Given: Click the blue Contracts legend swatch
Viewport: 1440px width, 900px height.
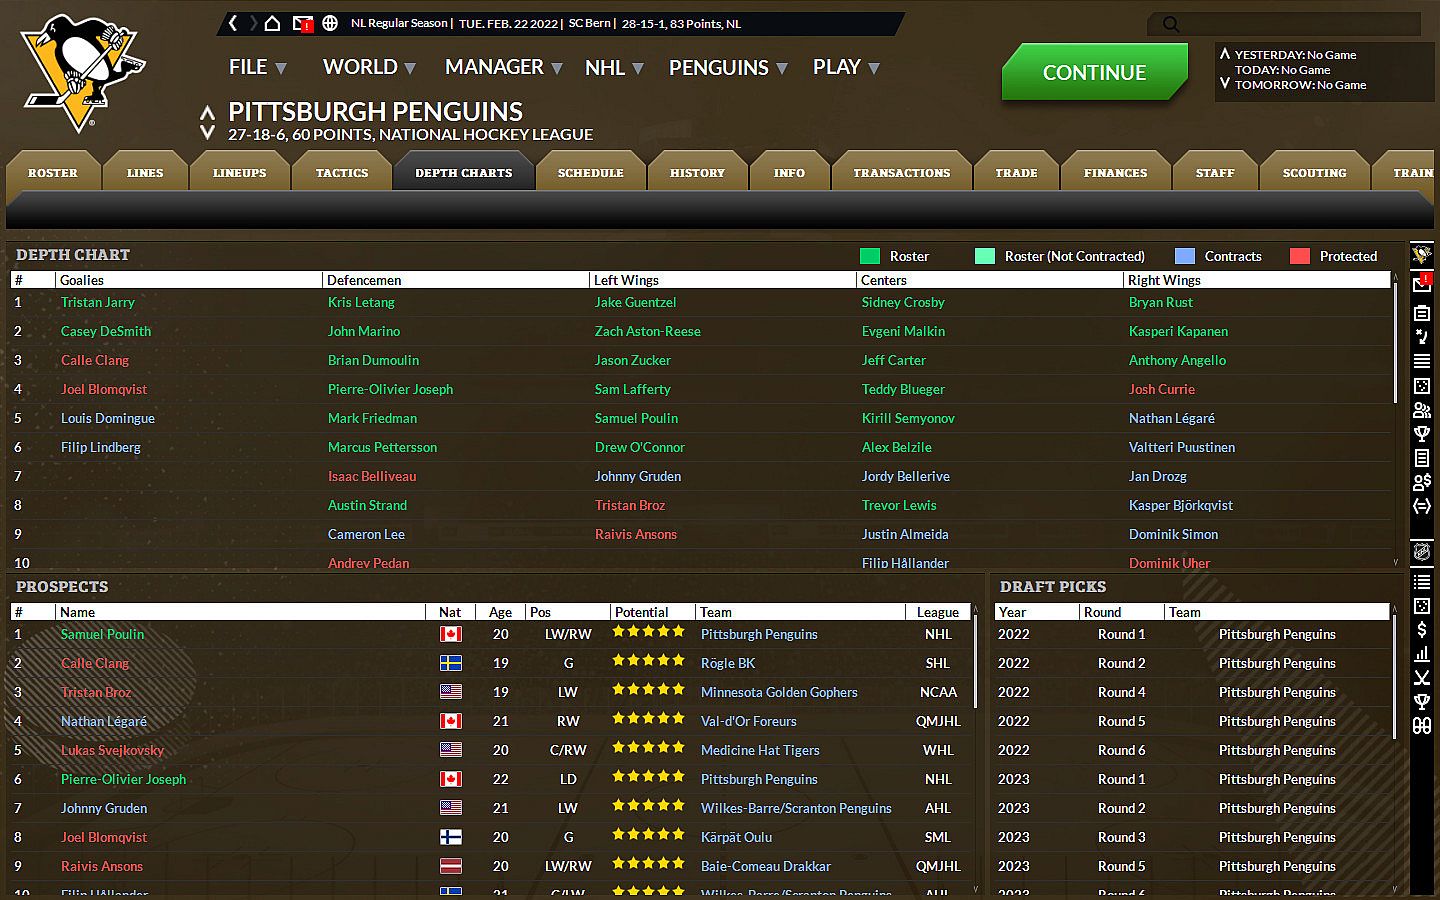Looking at the screenshot, I should click(1185, 256).
